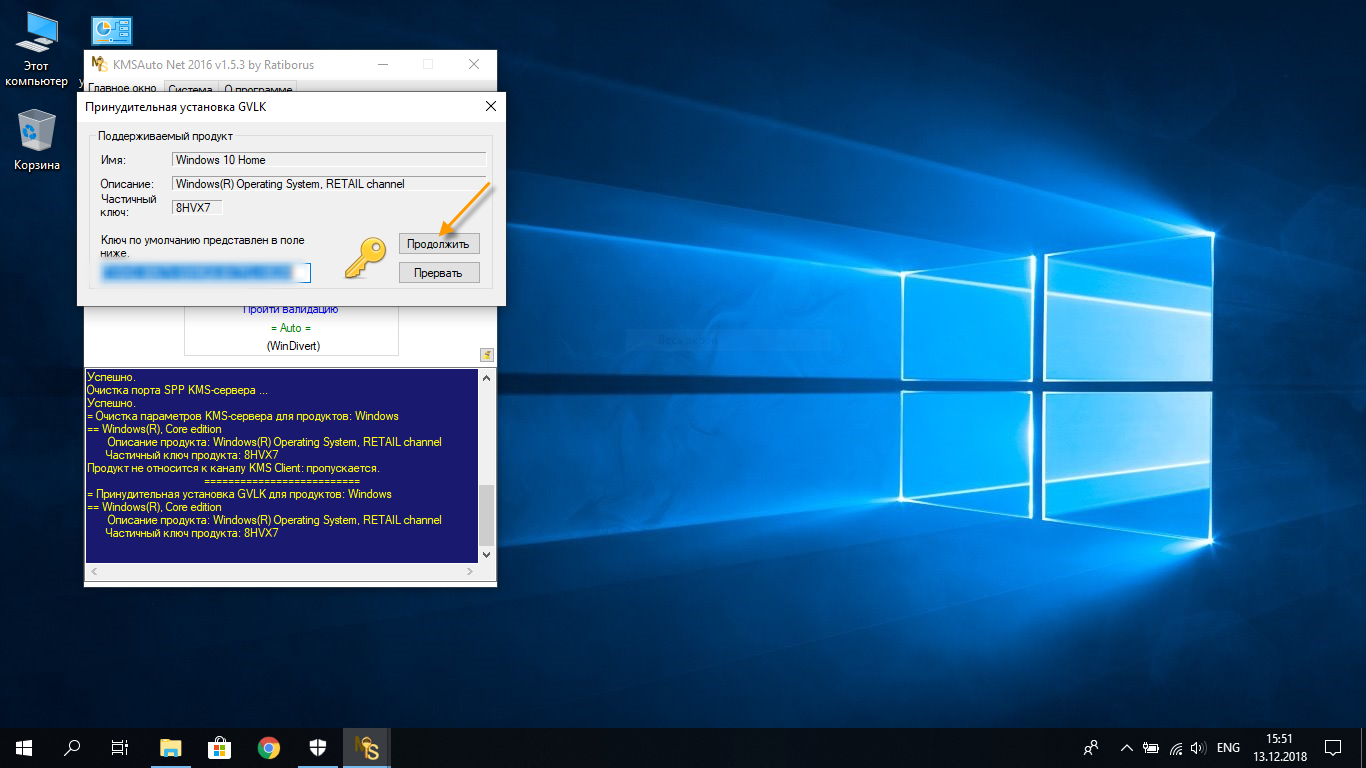Click the Имя field showing Windows 10 Home
This screenshot has height=768, width=1366.
pos(329,159)
